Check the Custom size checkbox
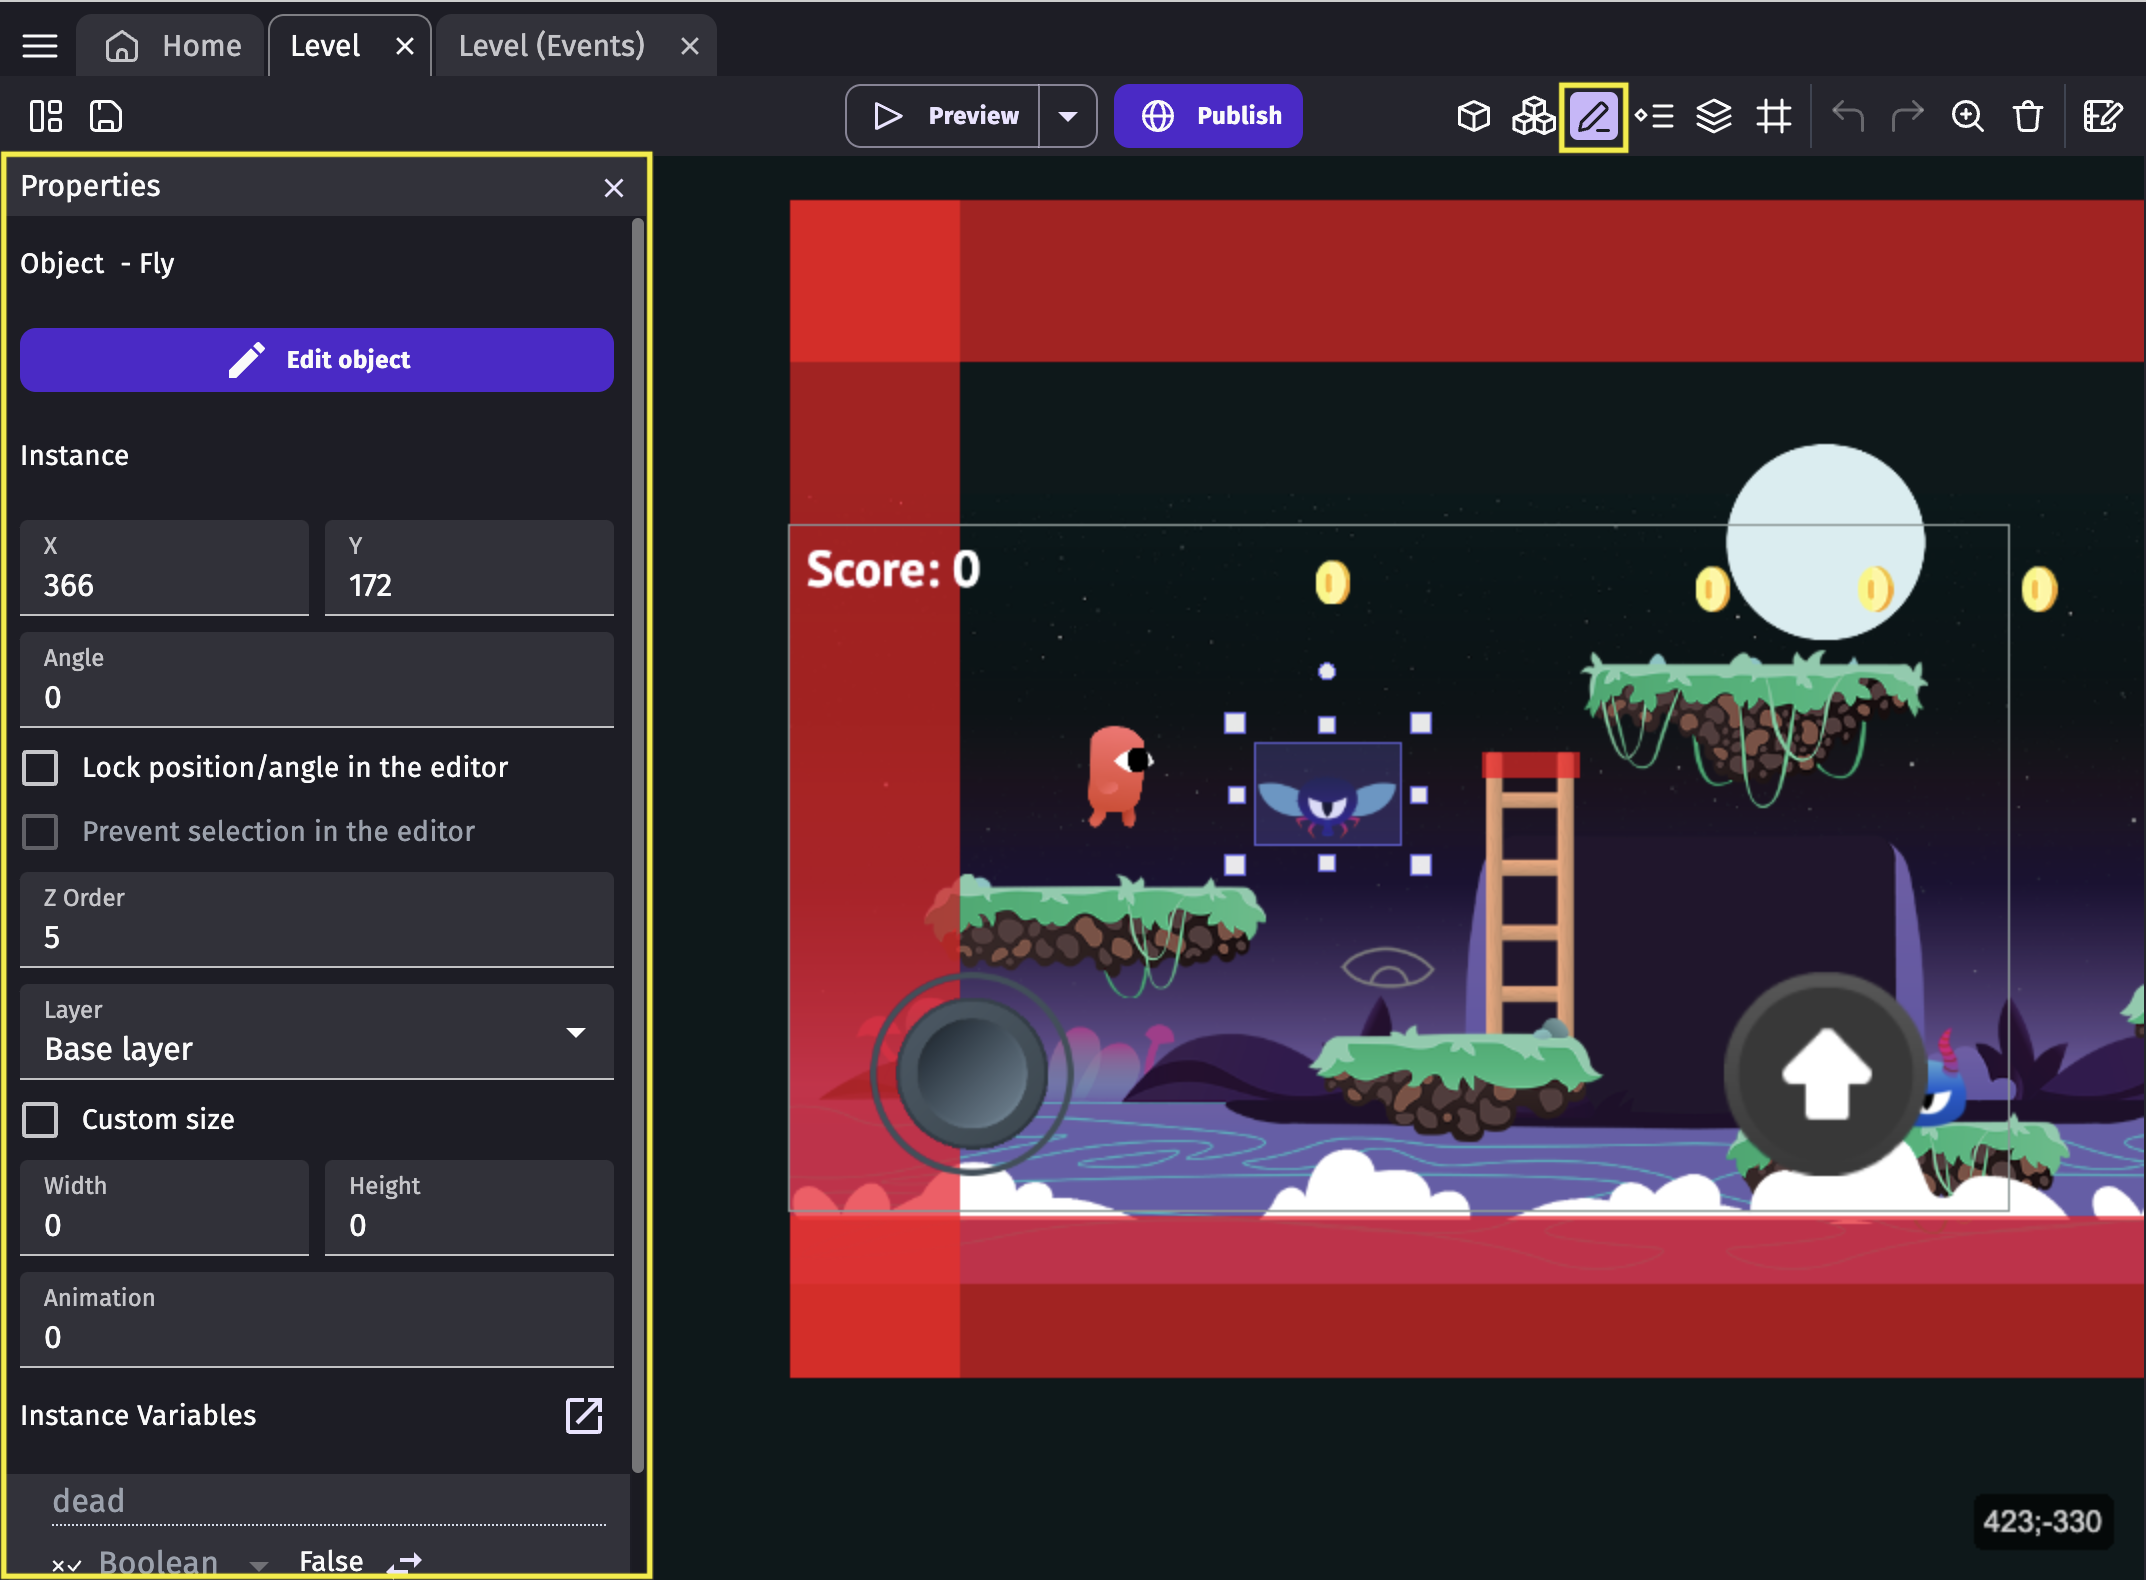 click(41, 1120)
